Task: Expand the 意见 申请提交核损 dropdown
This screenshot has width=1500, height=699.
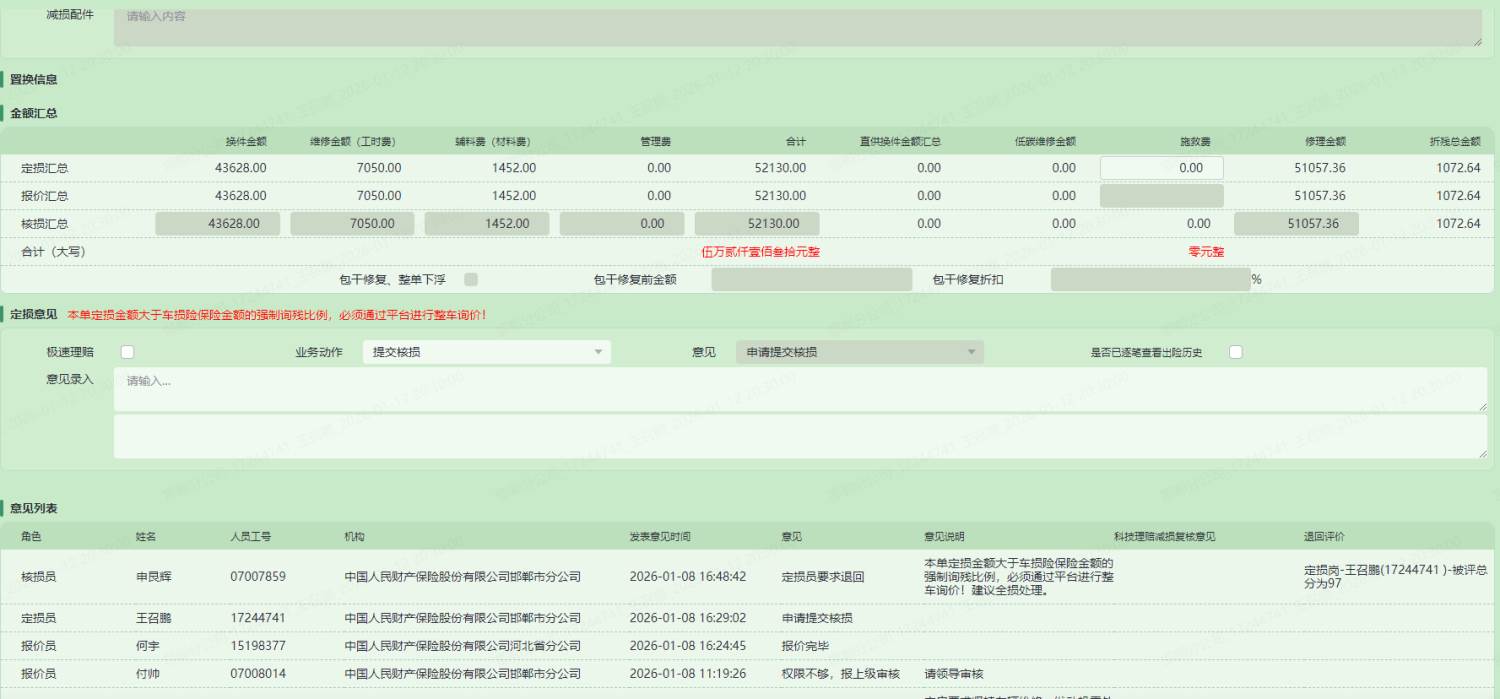Action: (x=970, y=352)
